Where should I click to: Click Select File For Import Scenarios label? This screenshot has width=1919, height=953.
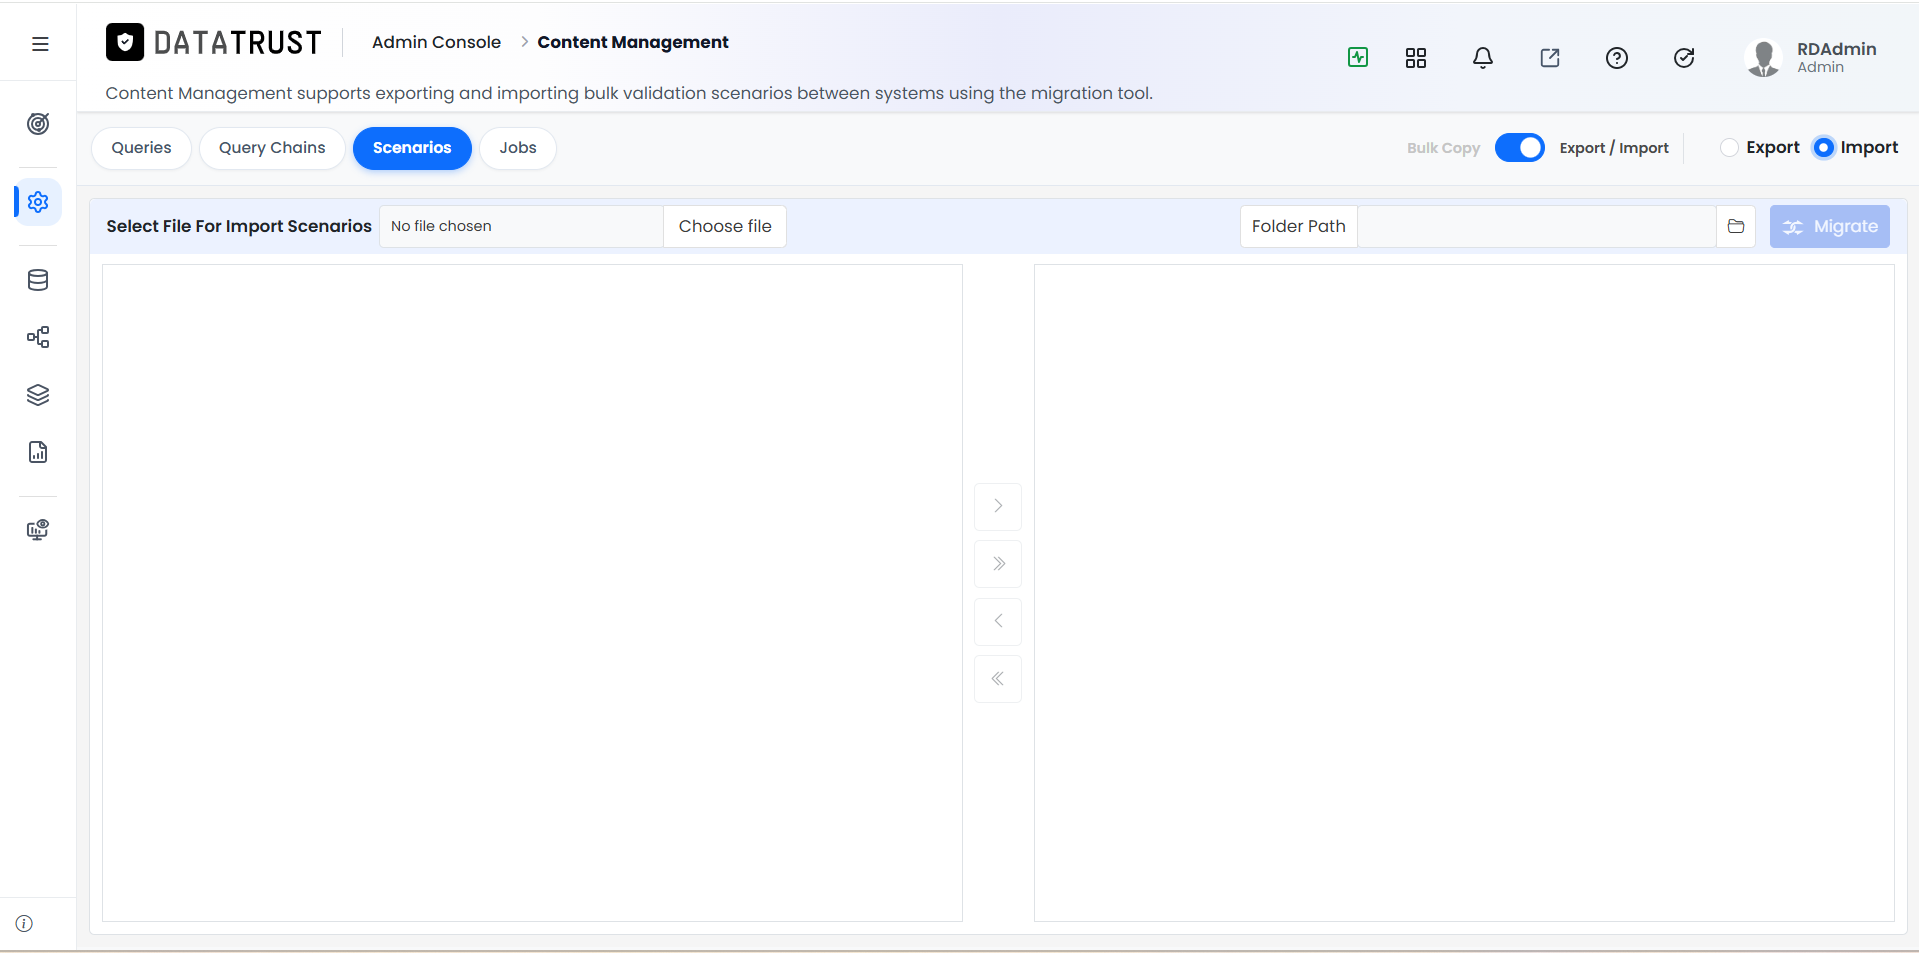[239, 227]
